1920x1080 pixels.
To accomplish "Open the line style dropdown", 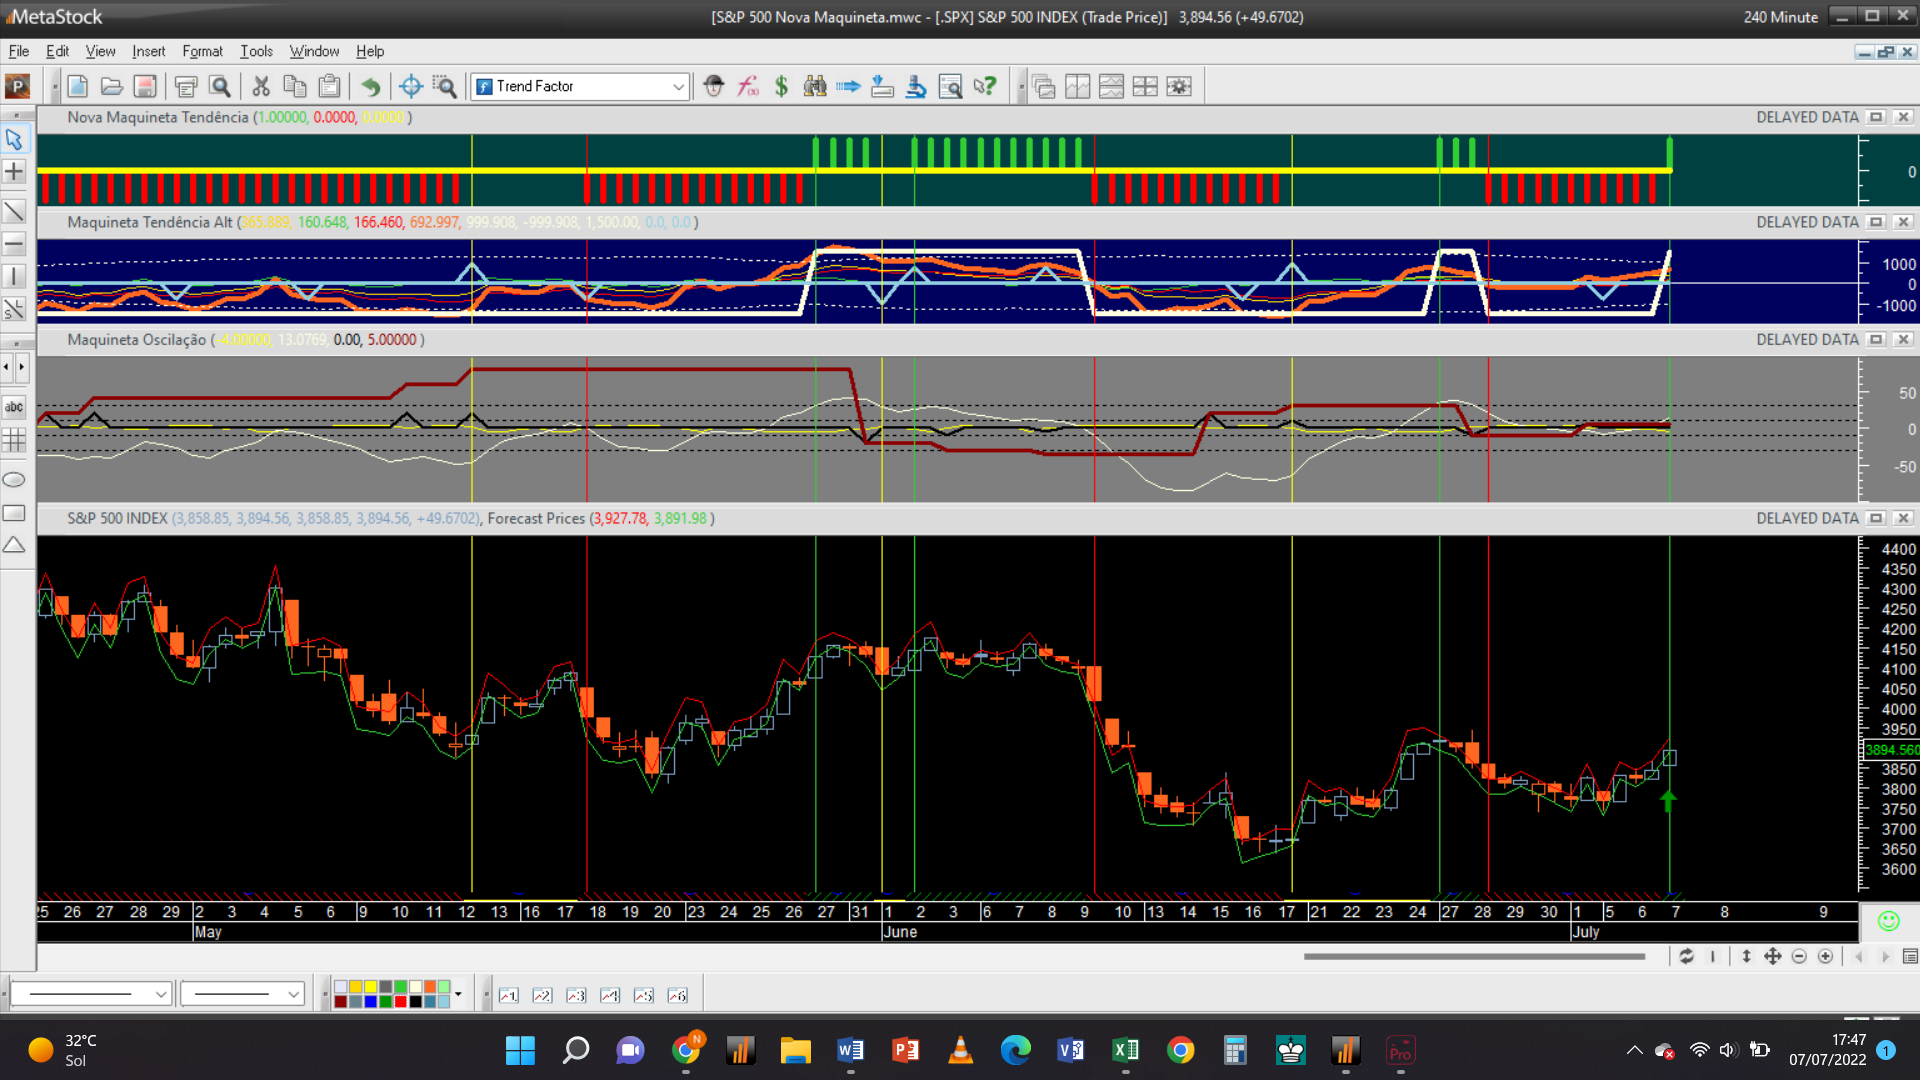I will tap(160, 994).
